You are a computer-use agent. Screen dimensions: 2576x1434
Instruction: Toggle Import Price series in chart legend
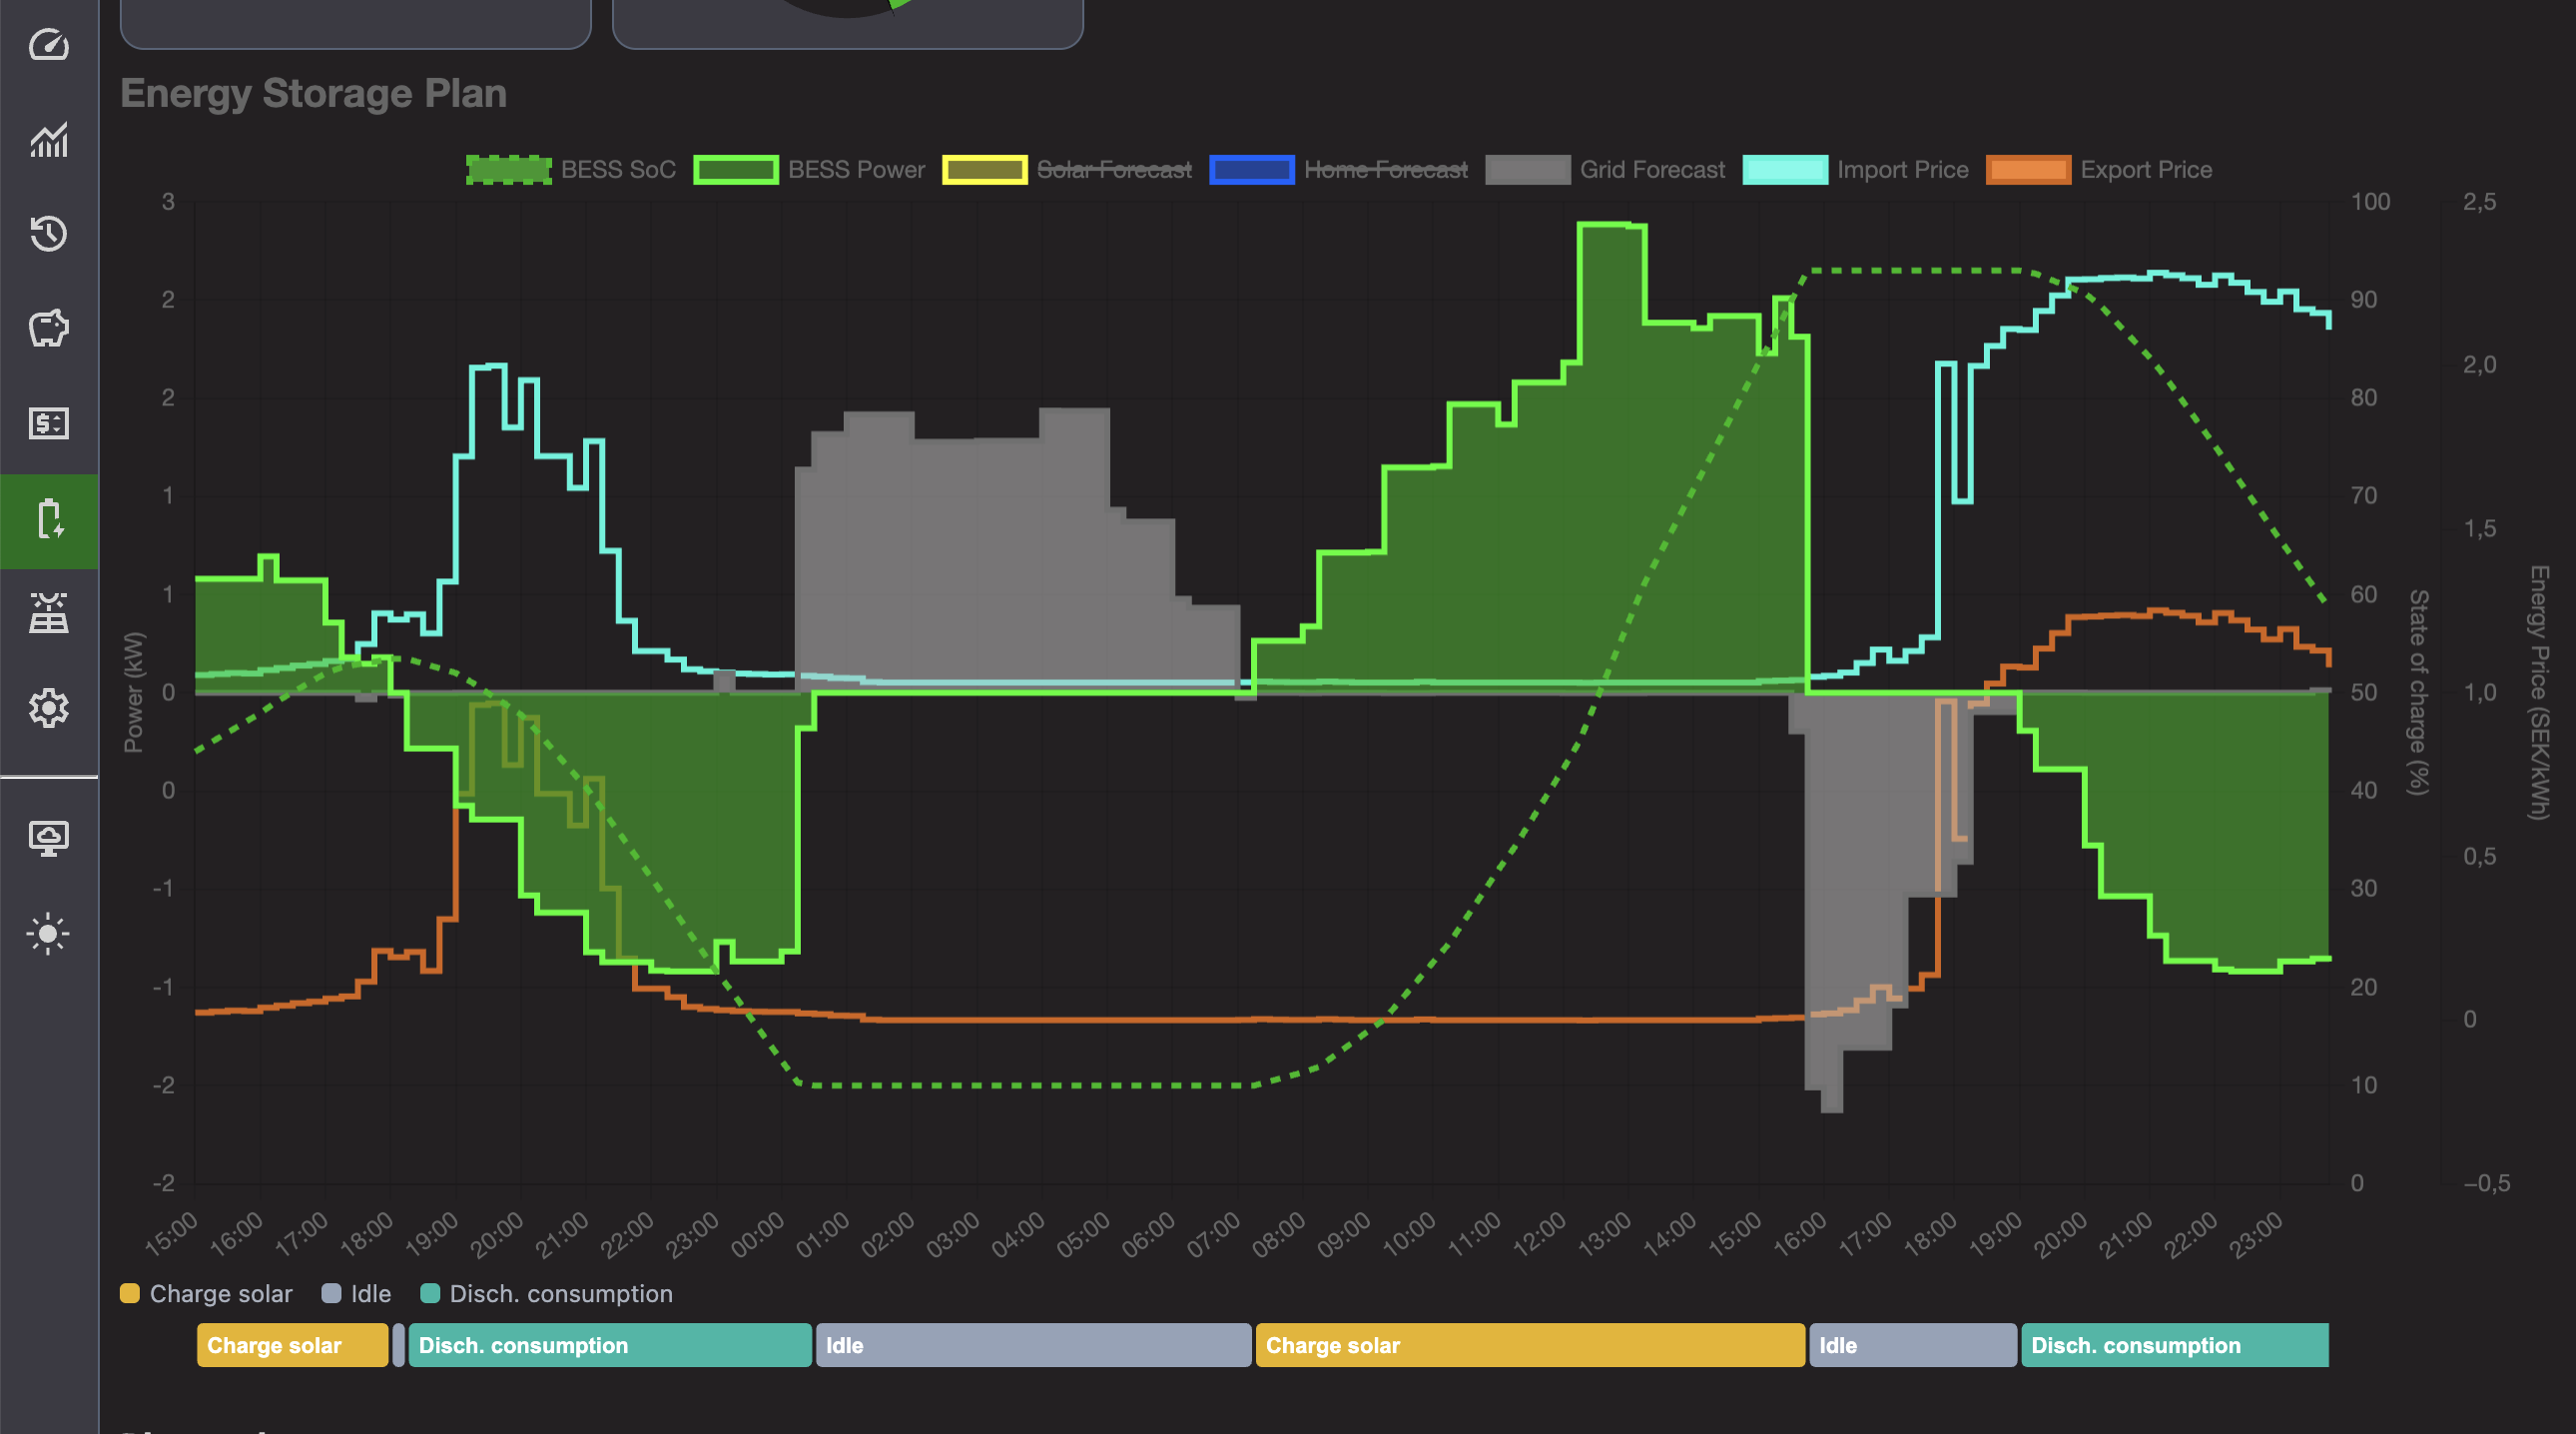click(1855, 170)
